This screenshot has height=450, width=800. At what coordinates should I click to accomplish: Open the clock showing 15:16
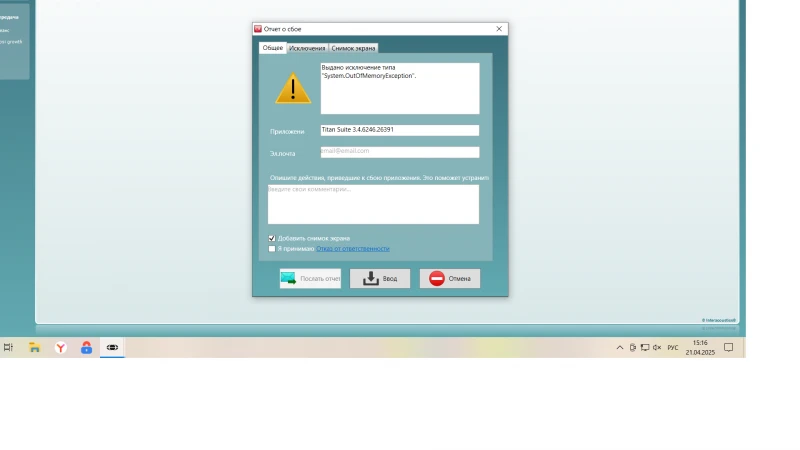click(700, 347)
